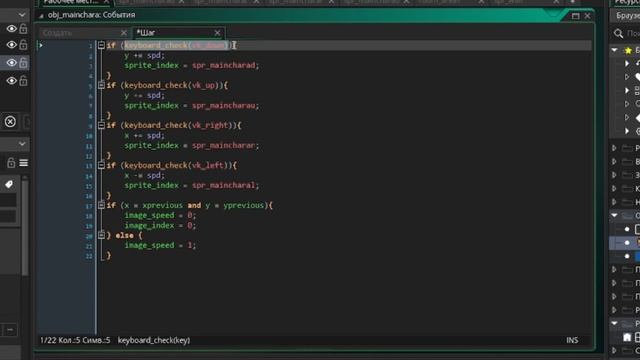Image resolution: width=640 pixels, height=360 pixels.
Task: Click the topmost layer lock icon
Action: click(x=23, y=28)
